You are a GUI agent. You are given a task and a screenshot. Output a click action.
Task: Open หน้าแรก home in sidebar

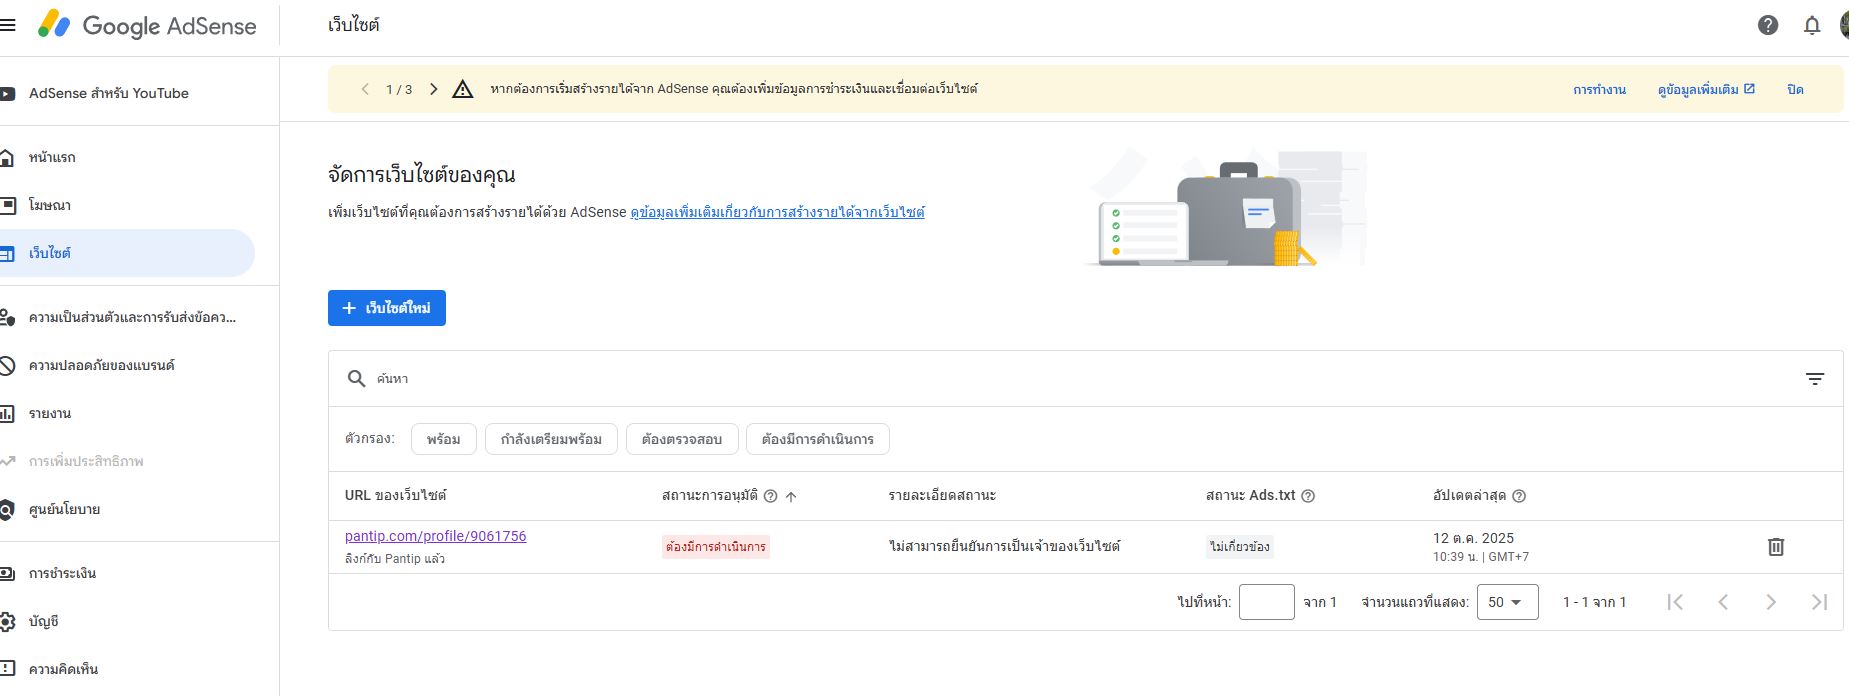(x=125, y=157)
